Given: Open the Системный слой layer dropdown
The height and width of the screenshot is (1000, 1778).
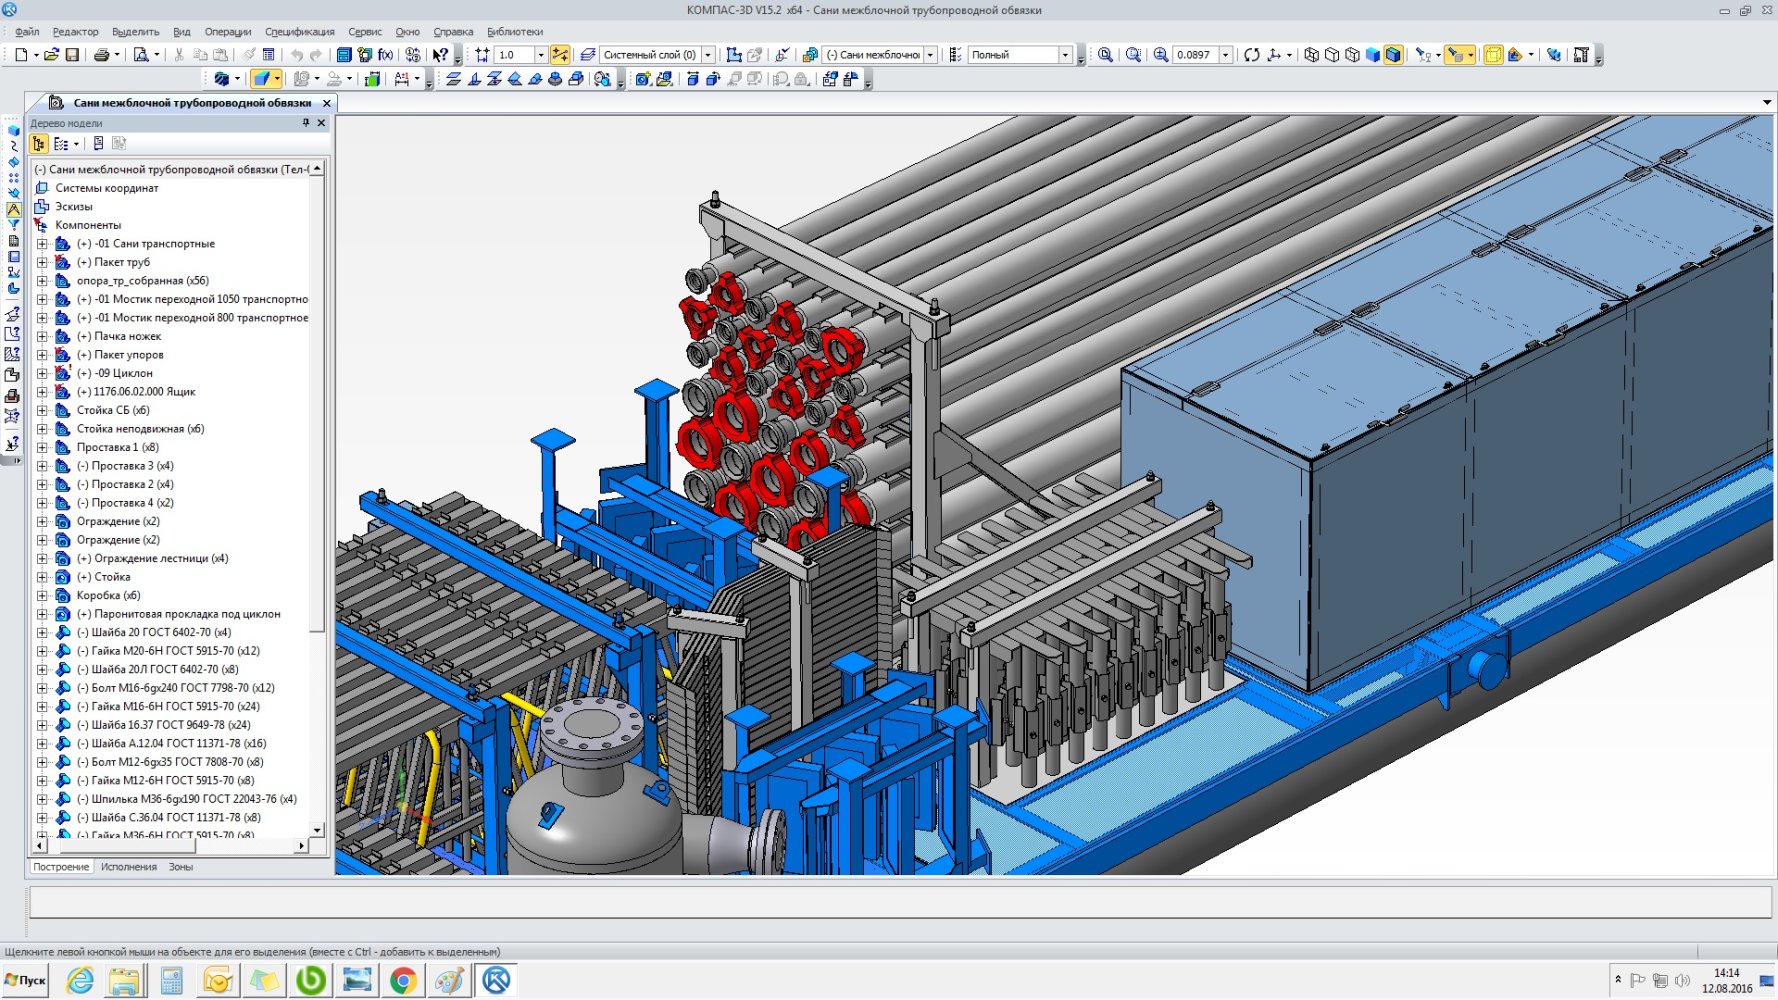Looking at the screenshot, I should coord(708,55).
